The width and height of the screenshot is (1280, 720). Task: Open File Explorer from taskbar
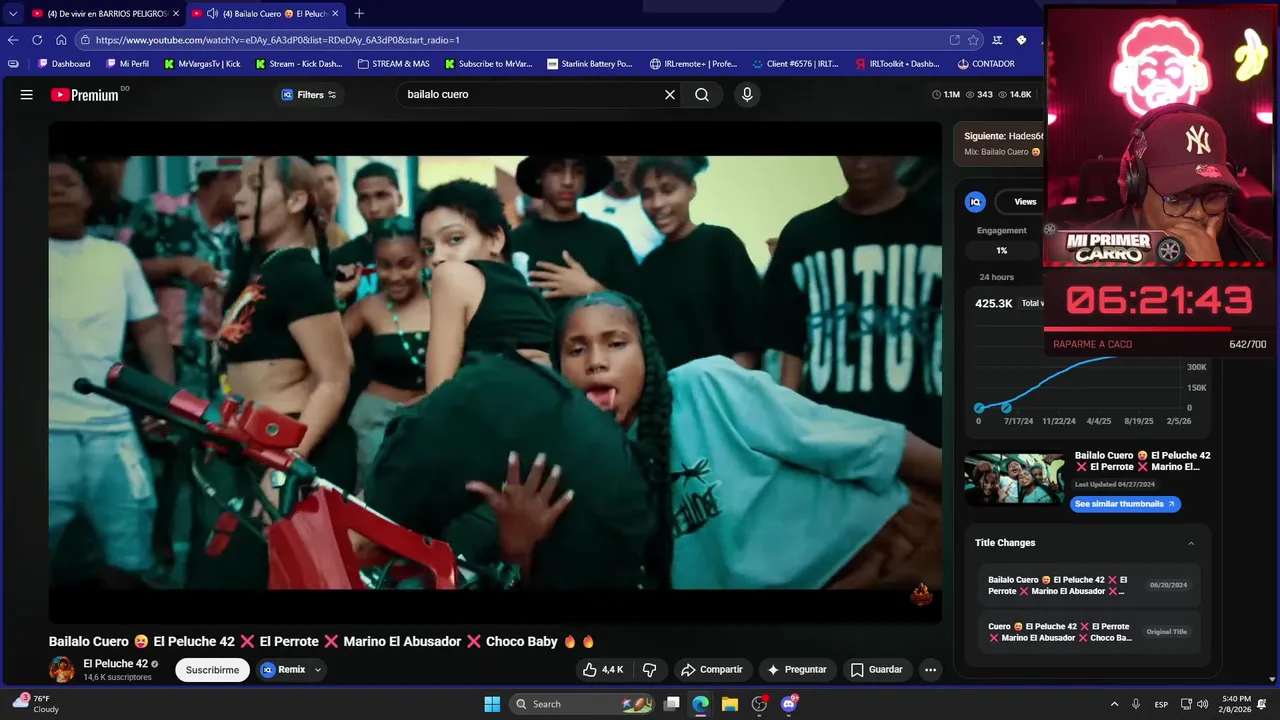(x=729, y=704)
